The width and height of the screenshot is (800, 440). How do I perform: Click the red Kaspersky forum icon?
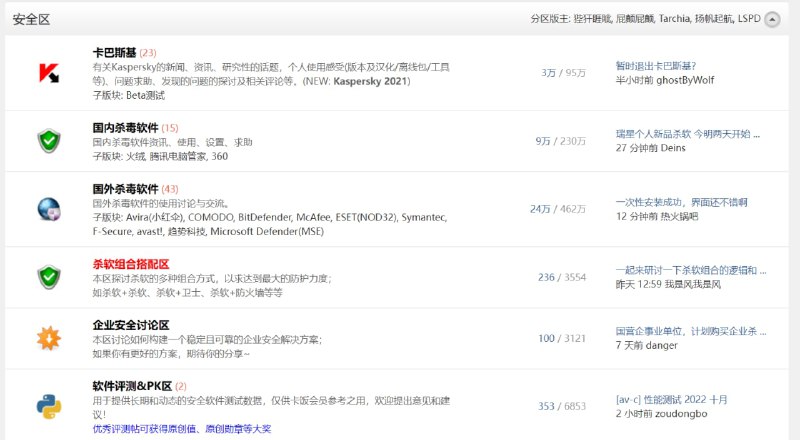49,72
